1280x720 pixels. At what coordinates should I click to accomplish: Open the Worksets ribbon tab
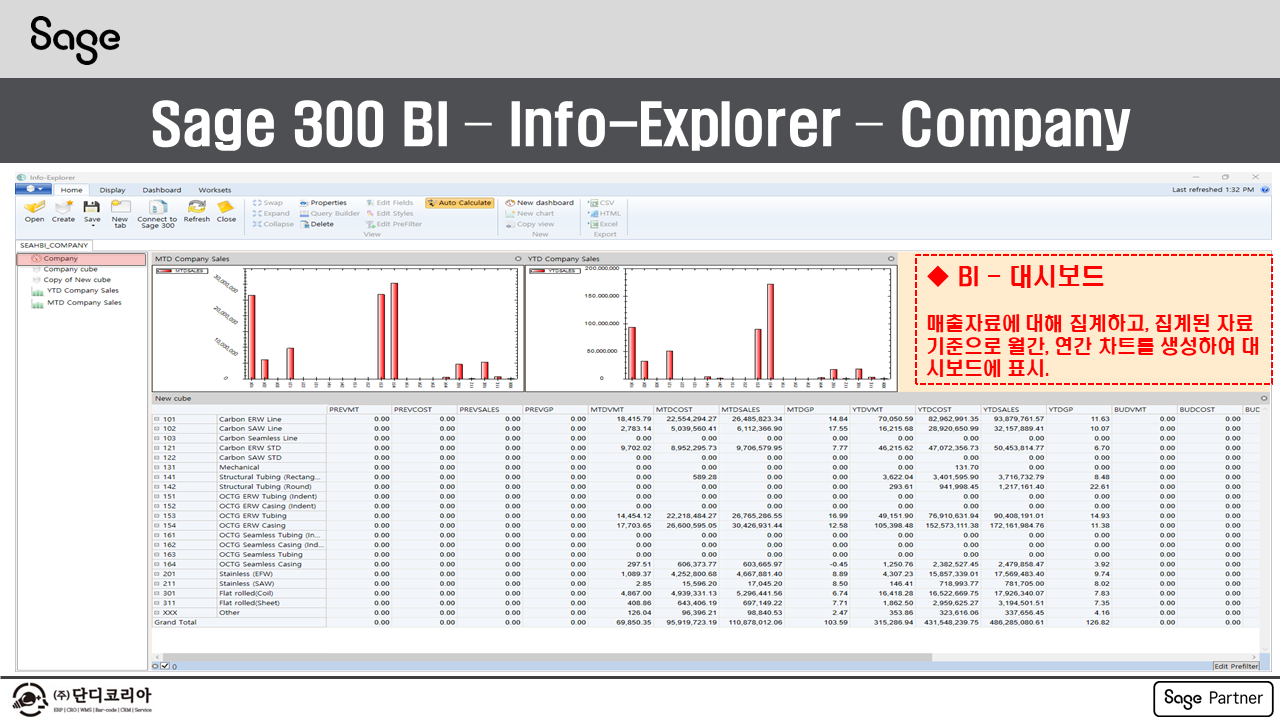(214, 189)
